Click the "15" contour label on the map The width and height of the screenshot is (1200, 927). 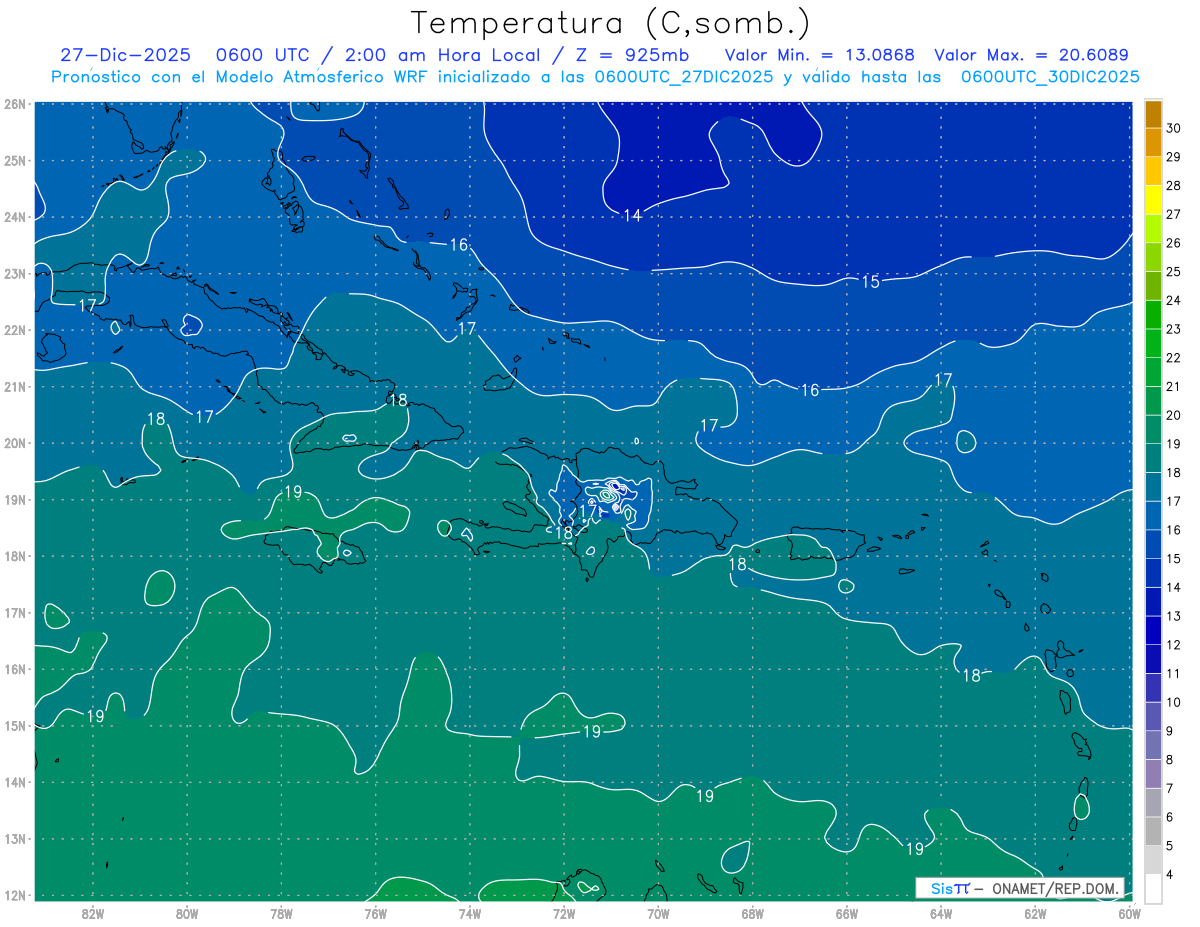[x=870, y=282]
